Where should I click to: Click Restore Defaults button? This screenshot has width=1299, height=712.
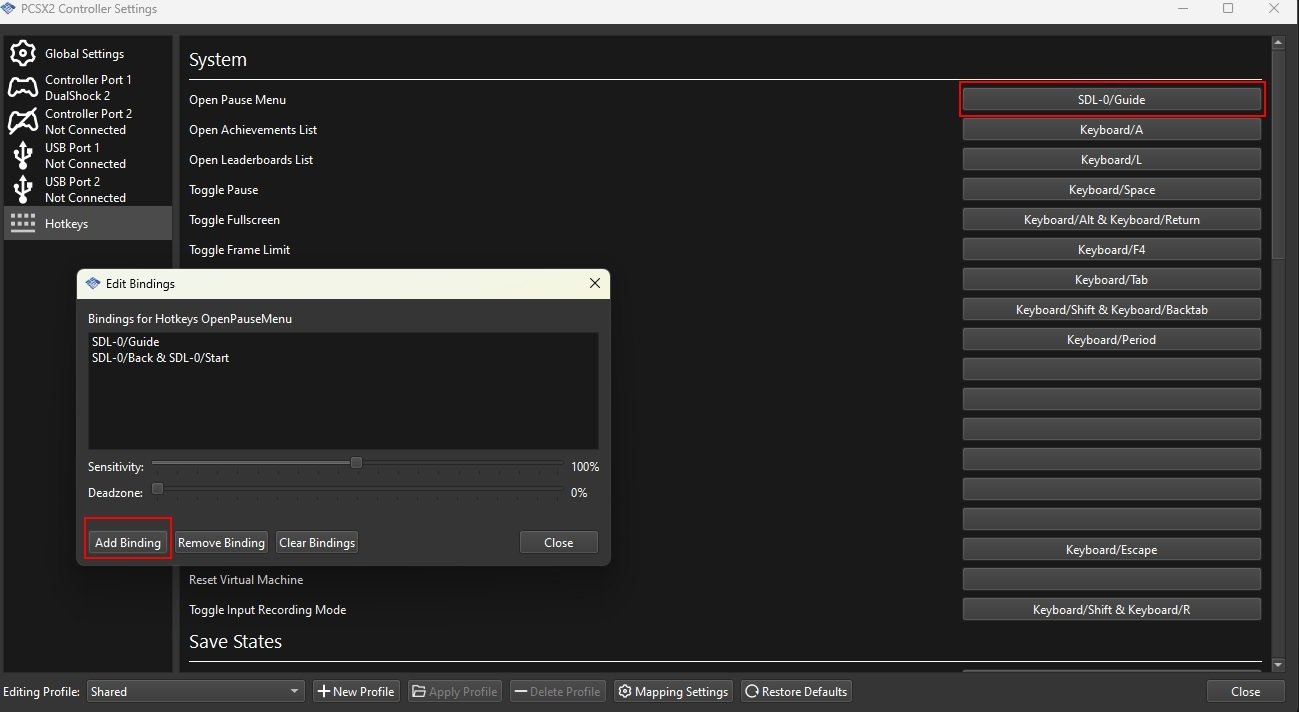(x=796, y=691)
